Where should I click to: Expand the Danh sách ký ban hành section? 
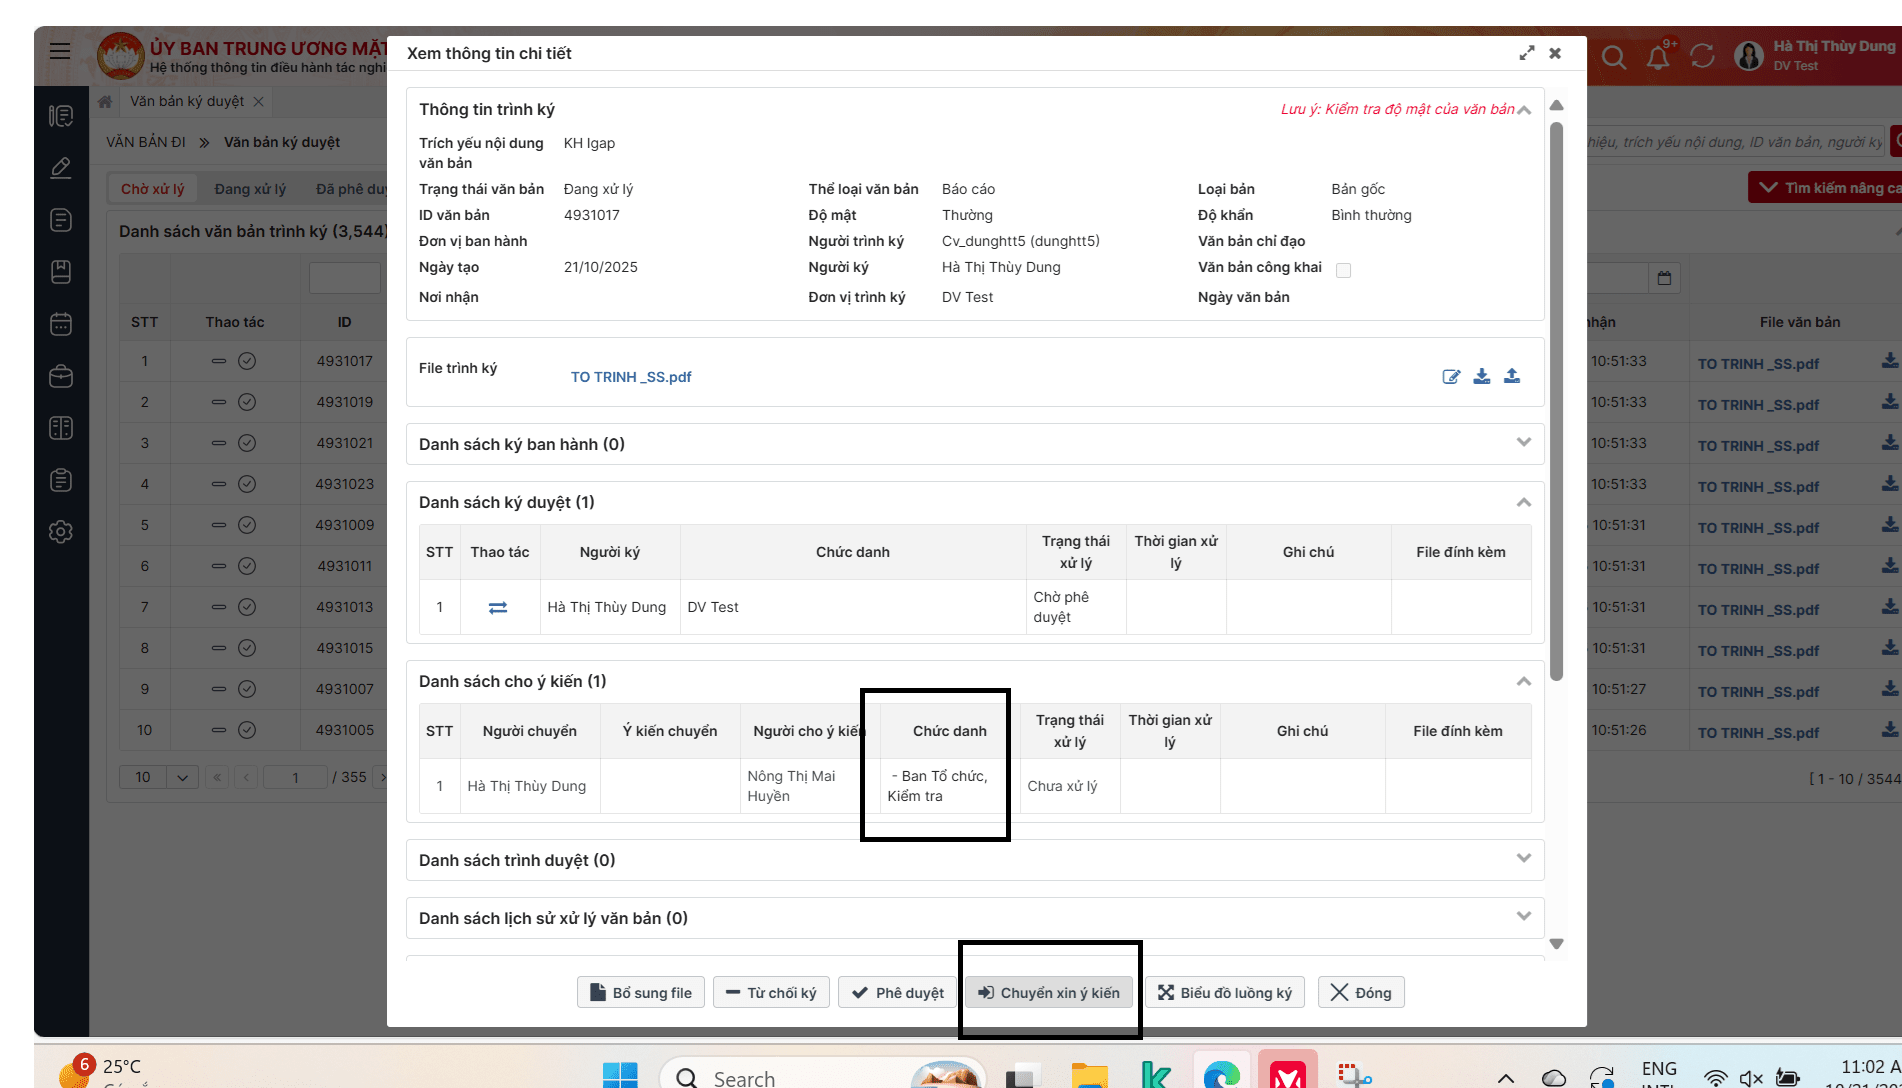tap(1523, 443)
